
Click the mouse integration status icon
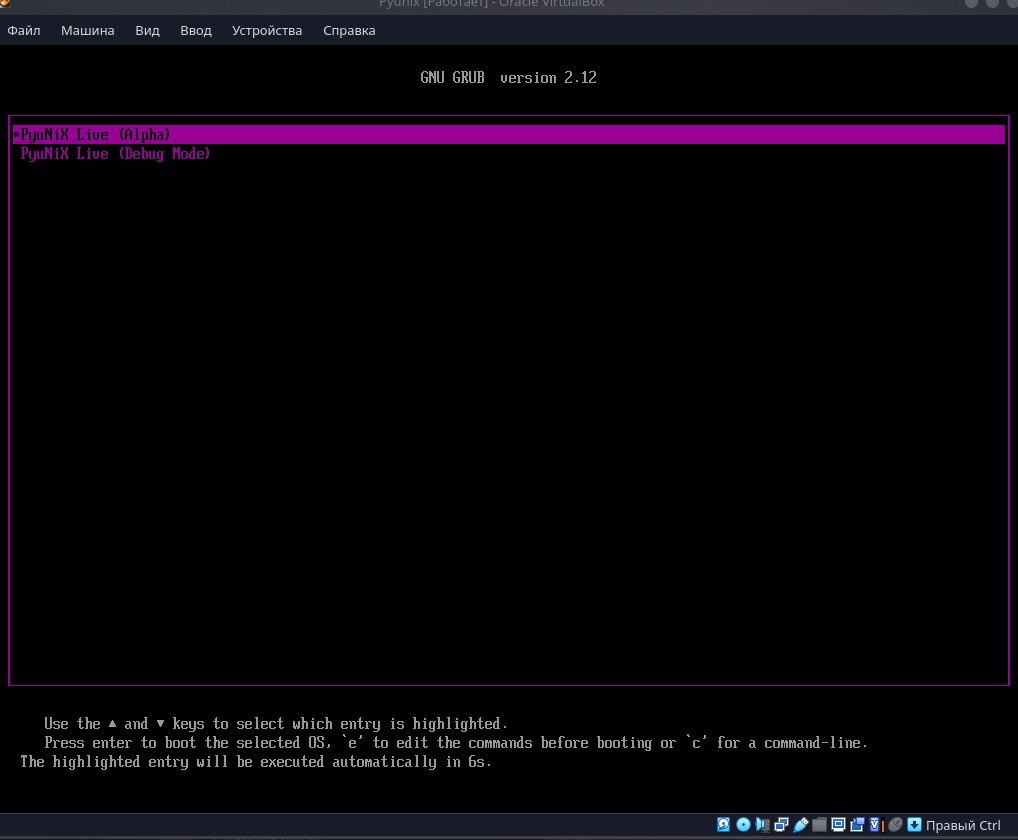click(895, 824)
